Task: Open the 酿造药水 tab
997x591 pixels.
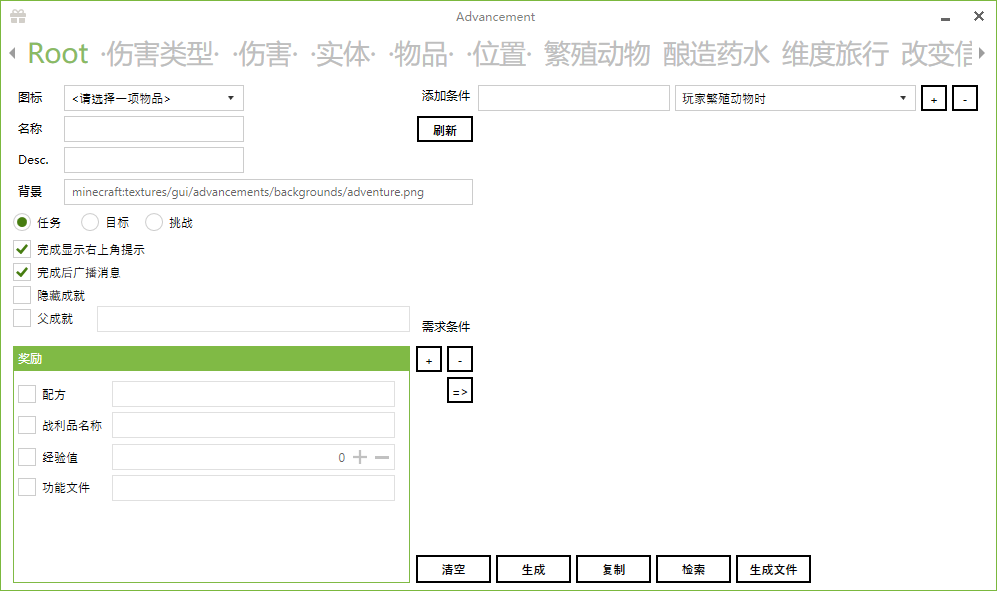Action: click(x=716, y=54)
